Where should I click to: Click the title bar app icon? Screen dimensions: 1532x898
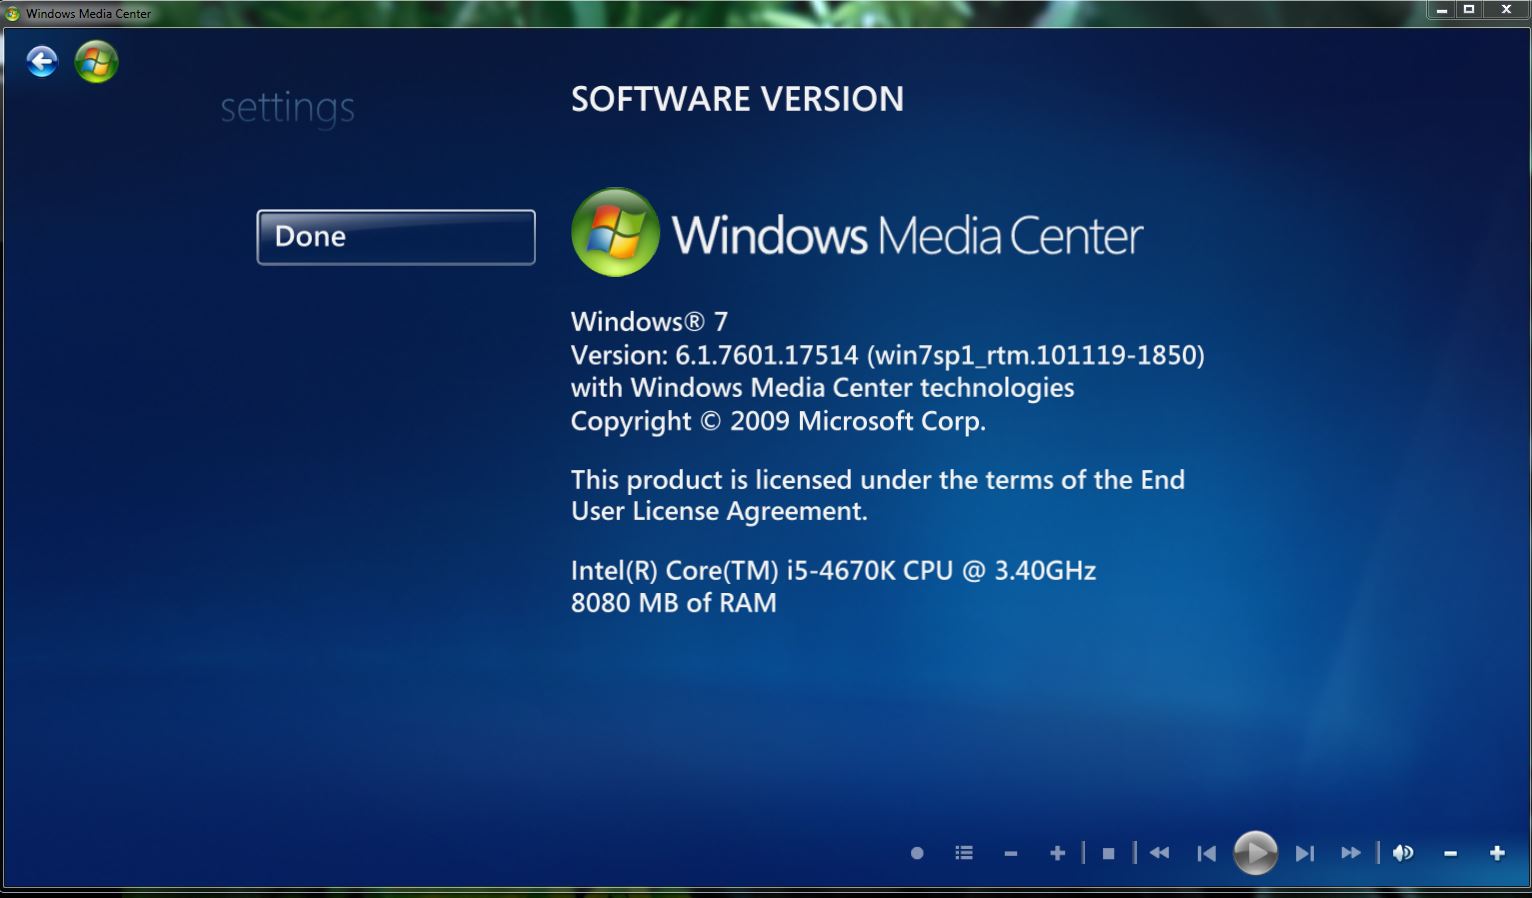coord(12,13)
